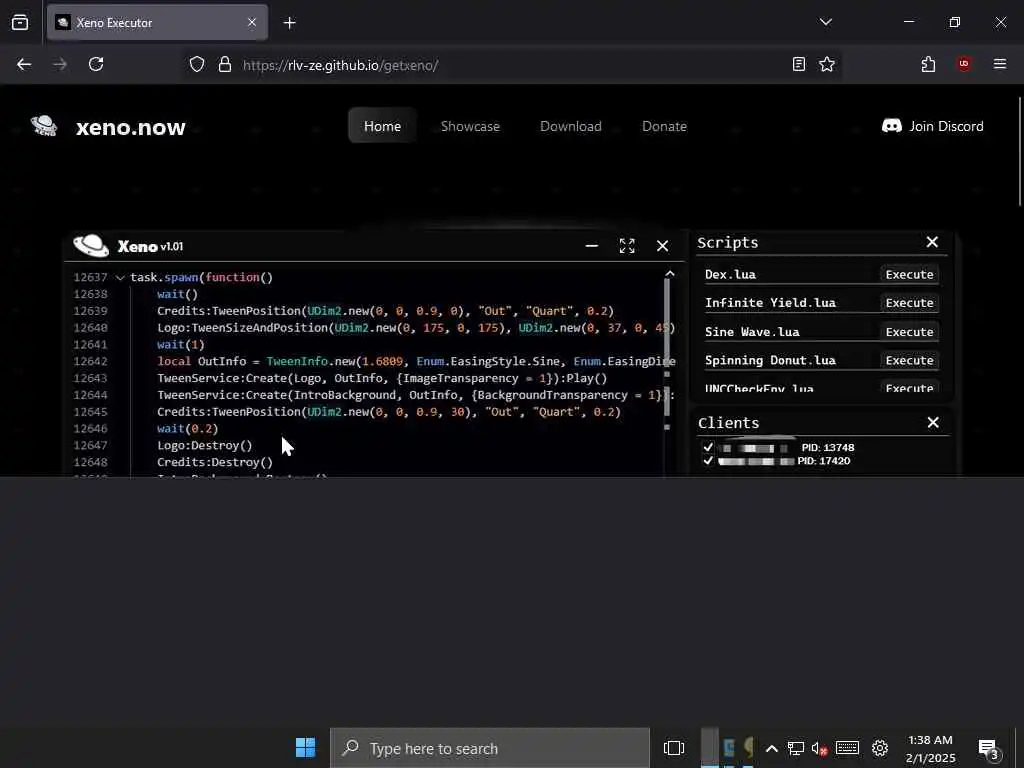1024x768 pixels.
Task: Open the Showcase nav tab
Action: click(470, 126)
